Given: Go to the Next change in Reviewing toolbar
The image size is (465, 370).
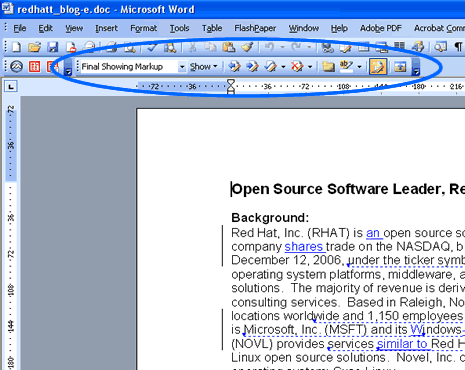Looking at the screenshot, I should coord(252,66).
